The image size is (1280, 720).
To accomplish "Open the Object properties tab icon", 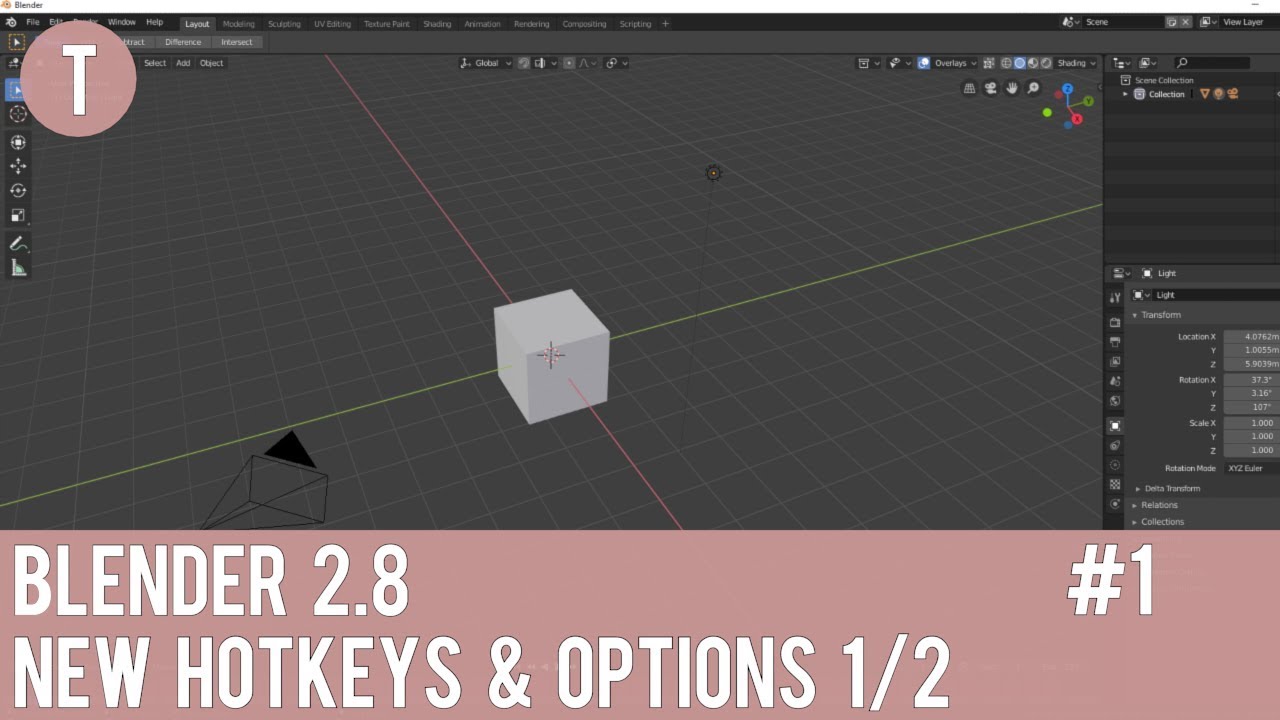I will tap(1115, 426).
